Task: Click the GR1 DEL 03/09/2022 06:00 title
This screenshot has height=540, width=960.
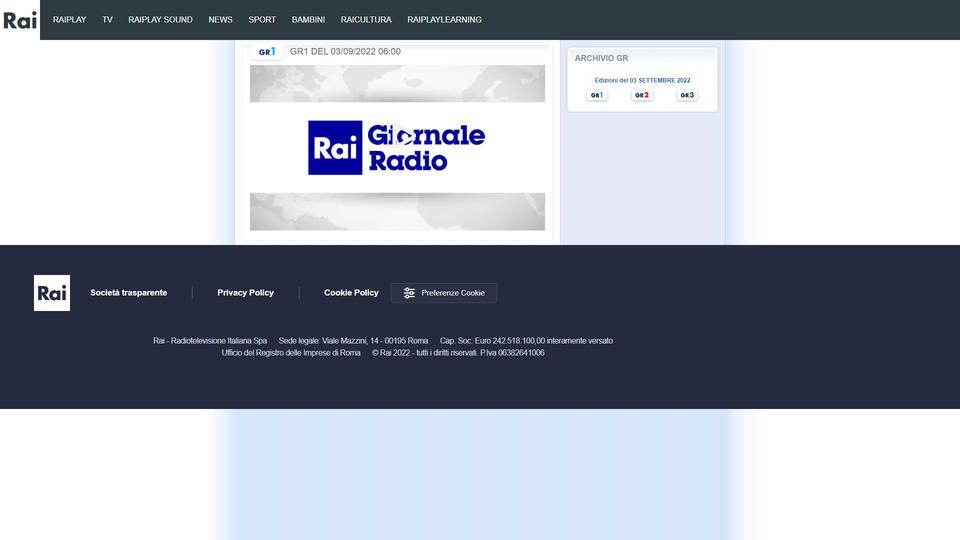Action: (345, 51)
